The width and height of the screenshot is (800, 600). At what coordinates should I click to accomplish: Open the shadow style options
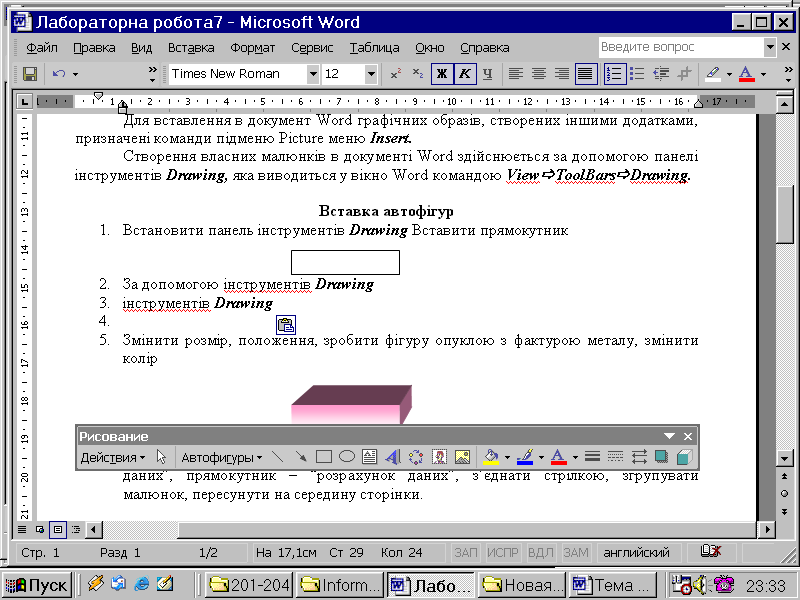coord(661,457)
